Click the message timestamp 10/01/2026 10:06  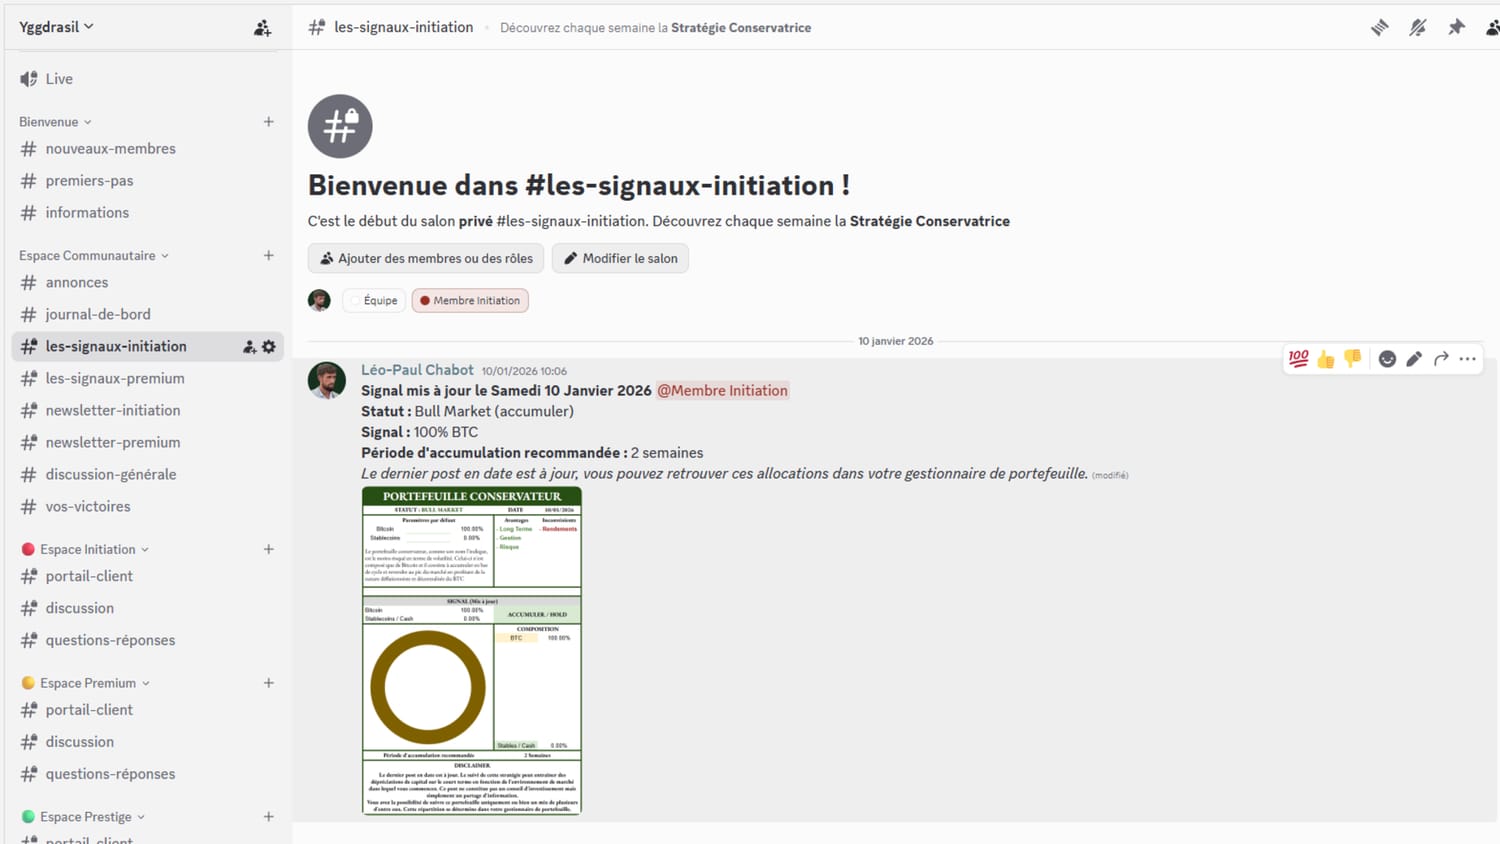524,371
